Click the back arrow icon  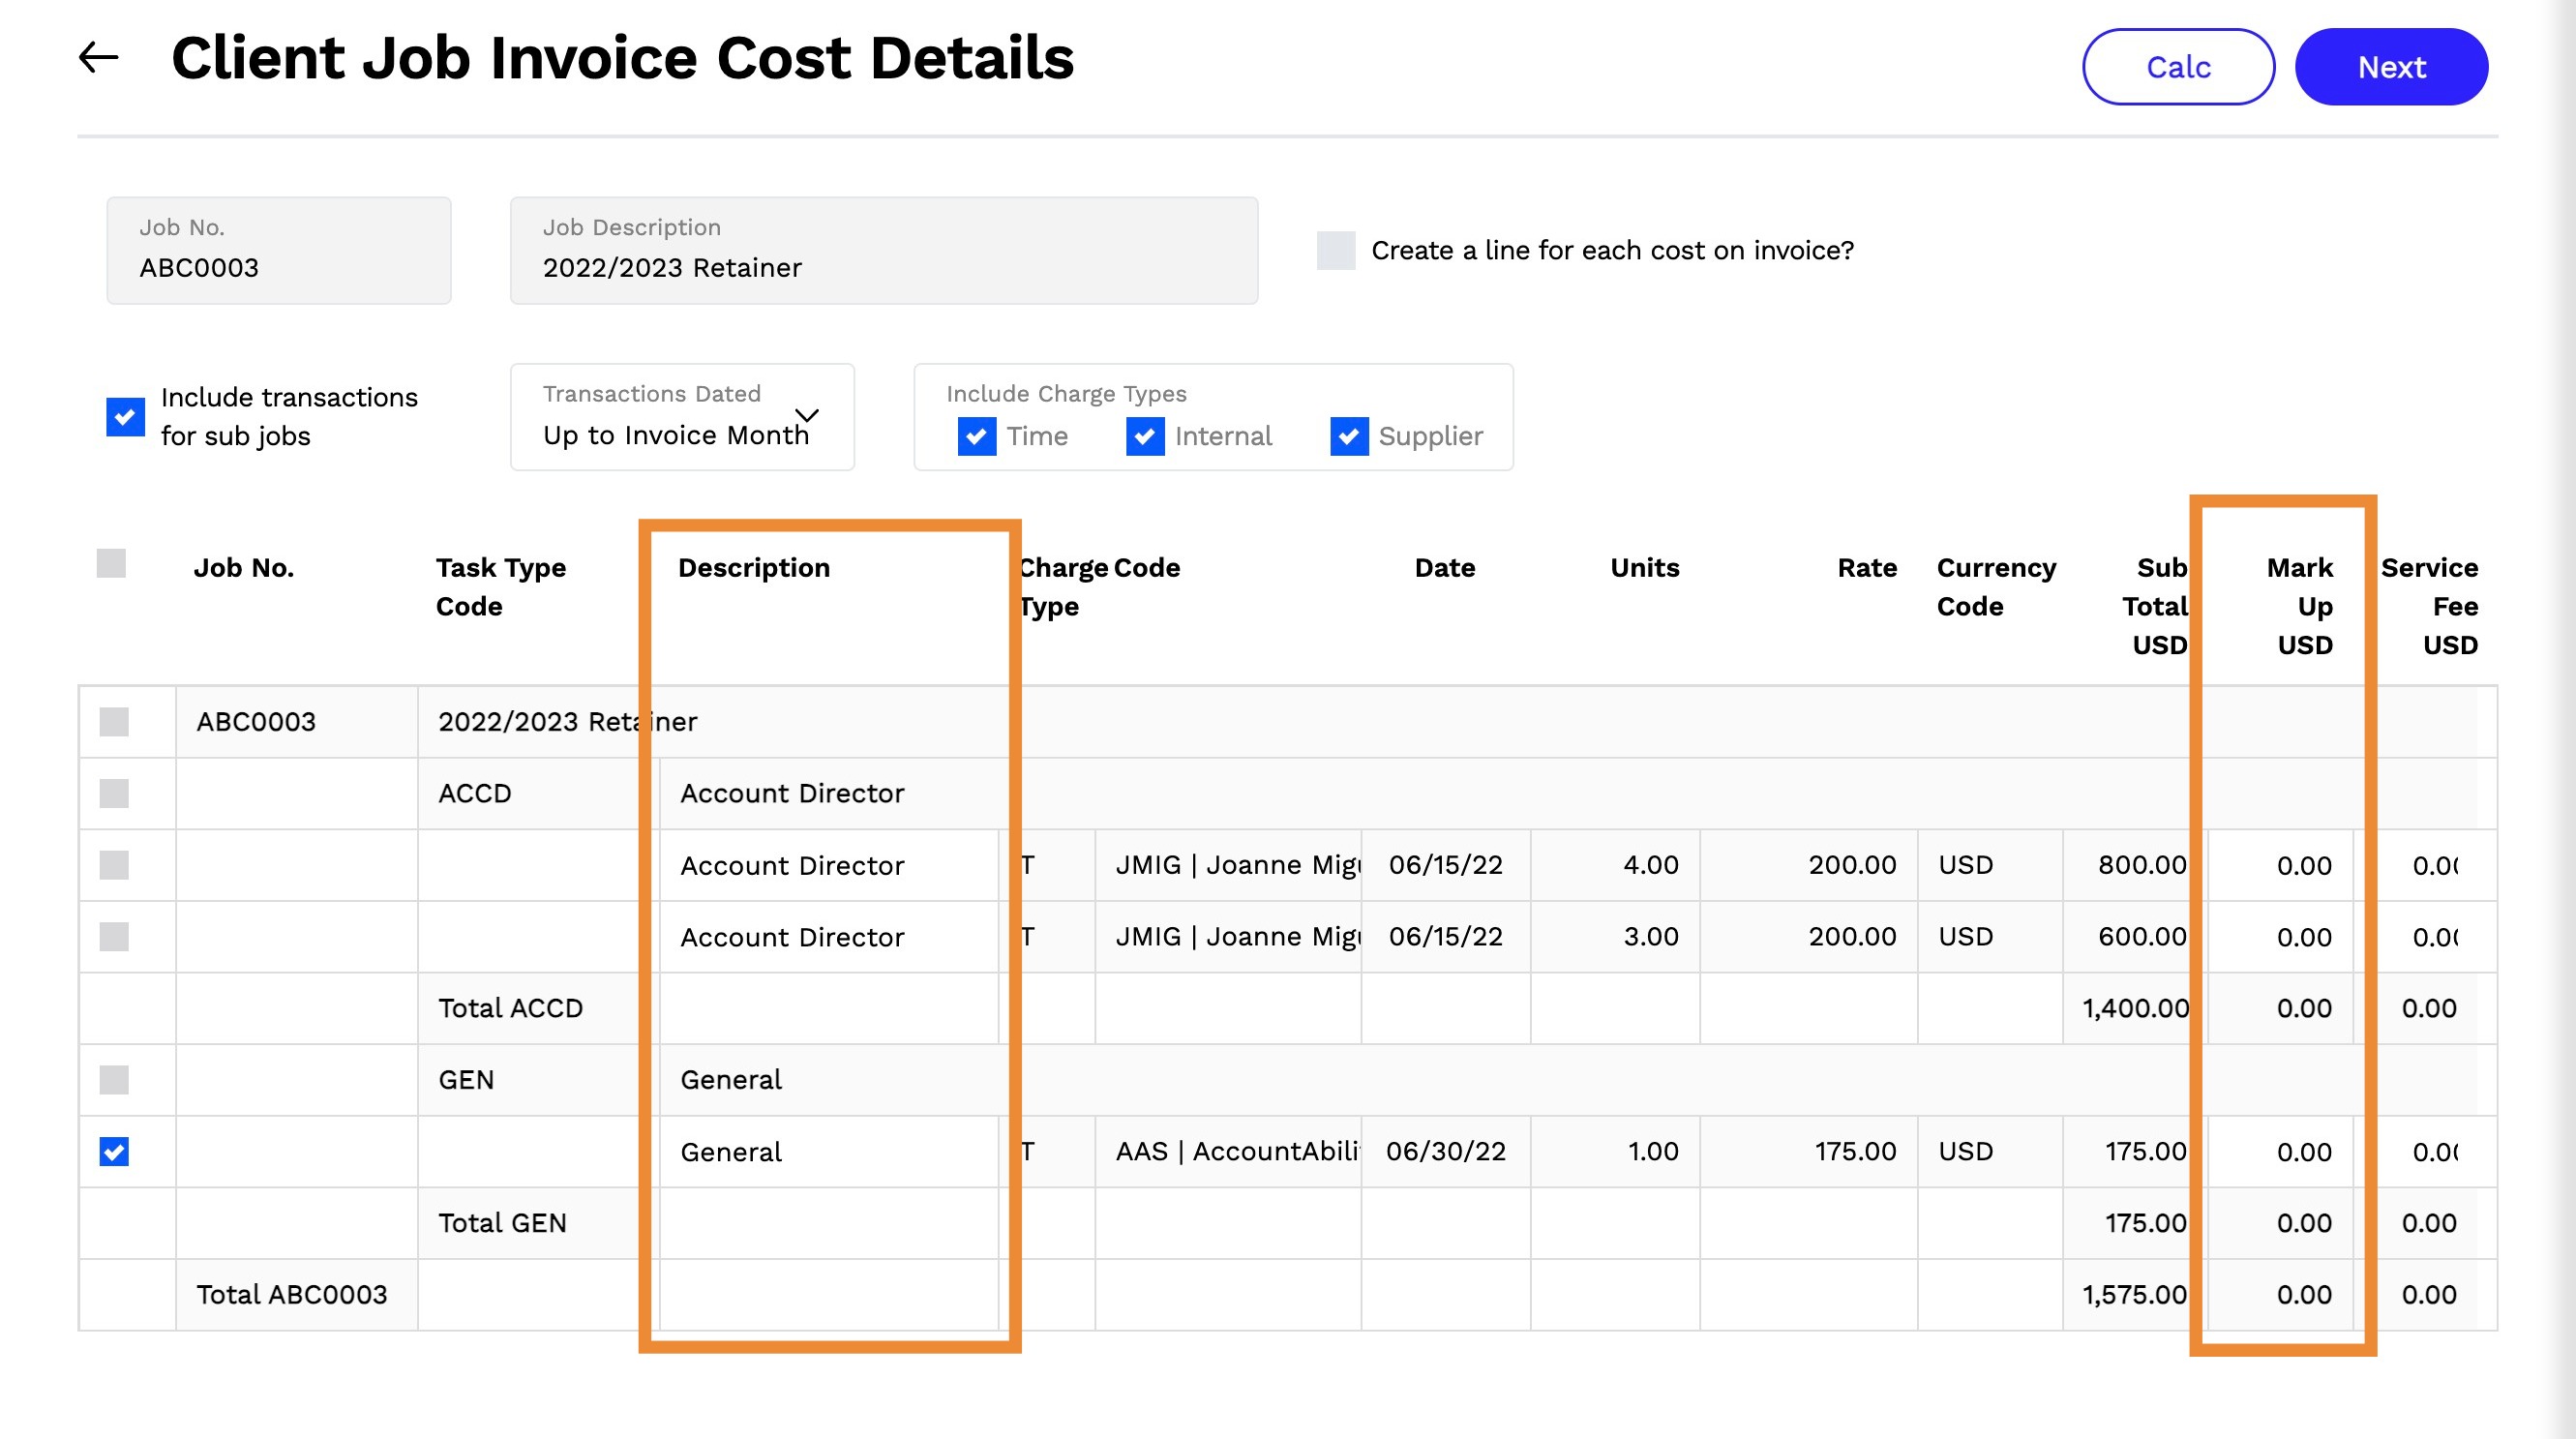coord(98,58)
